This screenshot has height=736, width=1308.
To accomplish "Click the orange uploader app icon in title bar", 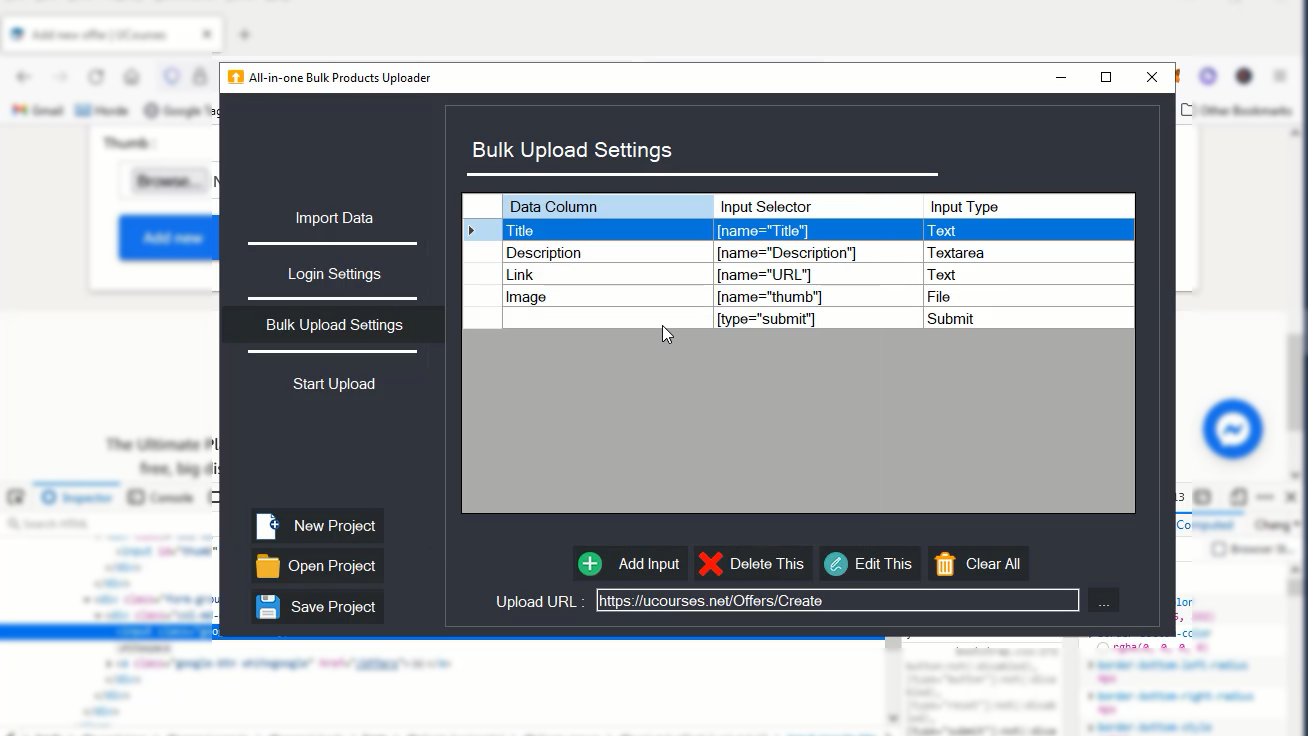I will tap(236, 77).
